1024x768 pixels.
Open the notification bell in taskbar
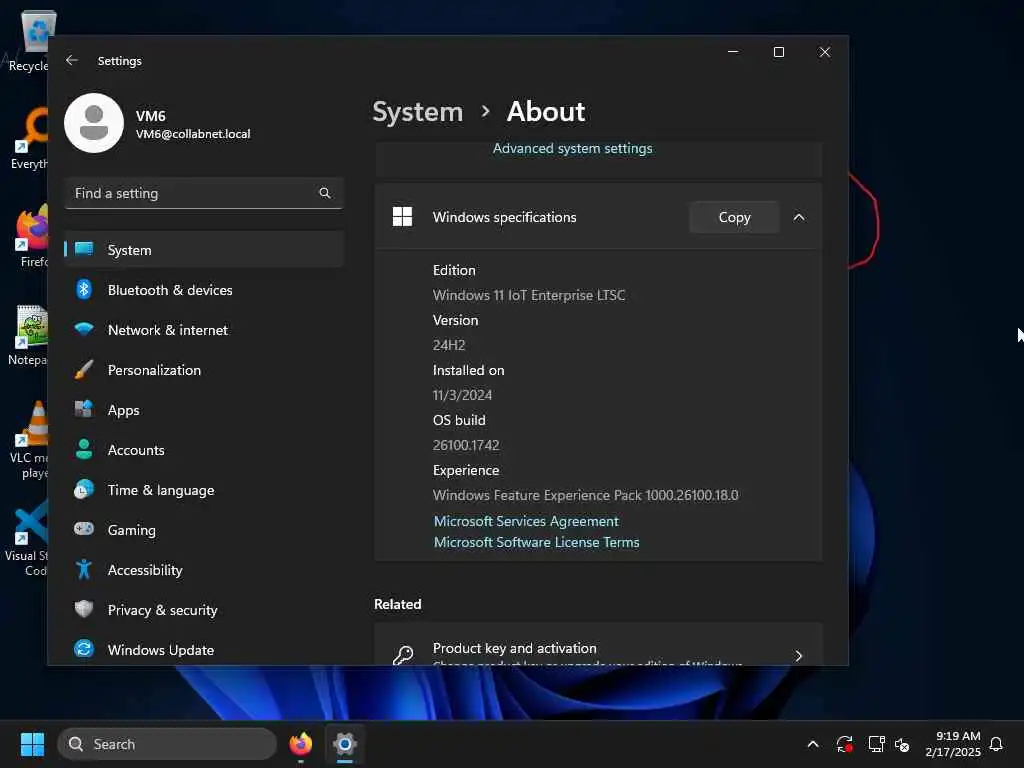996,744
